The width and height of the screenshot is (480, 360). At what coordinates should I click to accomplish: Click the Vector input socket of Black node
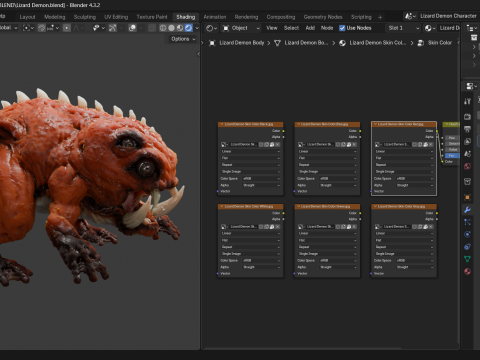point(218,191)
